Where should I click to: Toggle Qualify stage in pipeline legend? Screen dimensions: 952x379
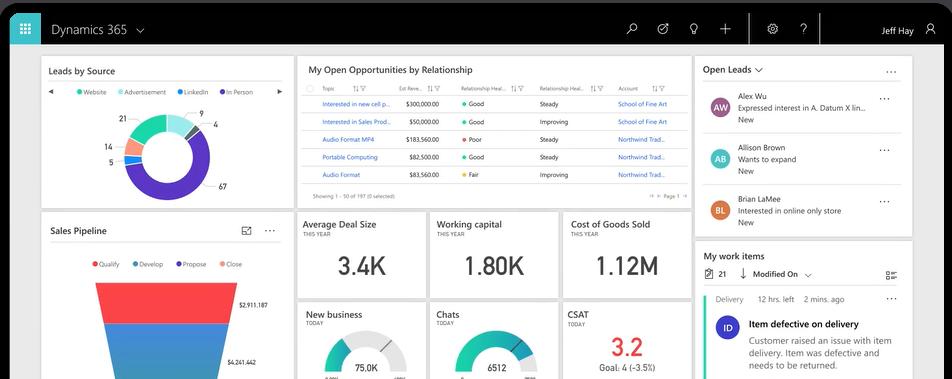[x=106, y=264]
